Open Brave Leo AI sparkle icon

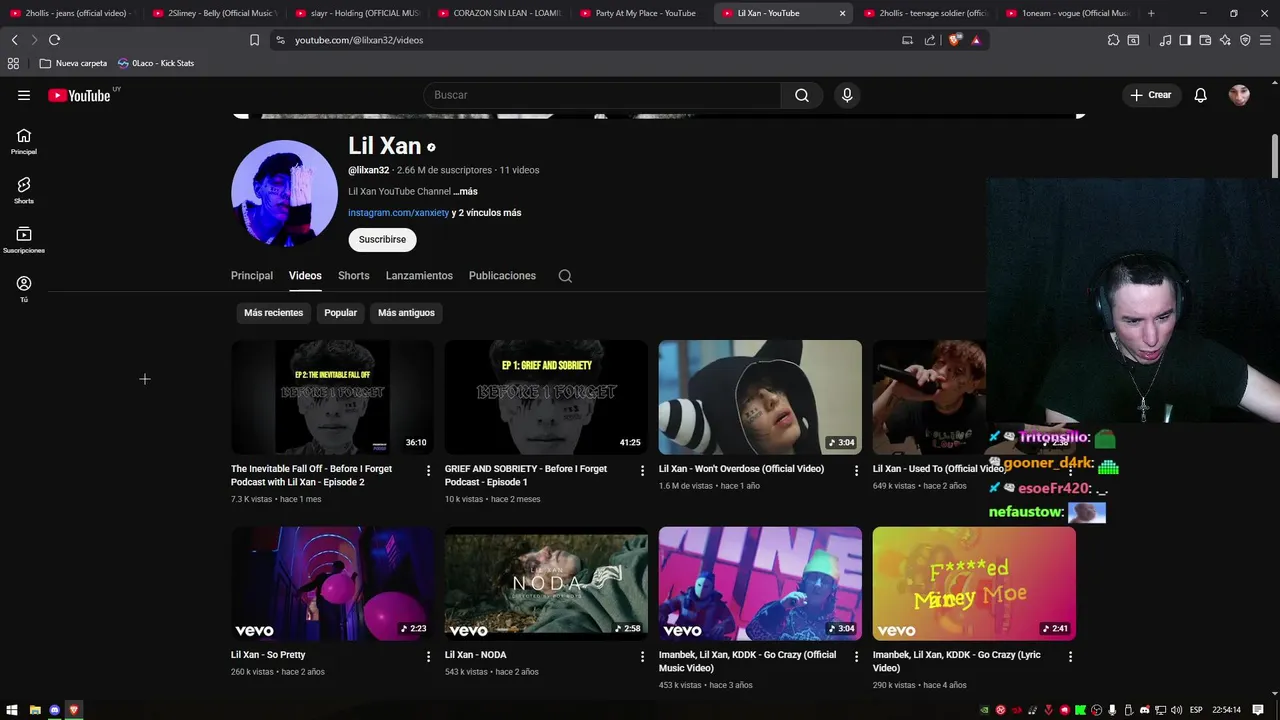coord(1225,40)
